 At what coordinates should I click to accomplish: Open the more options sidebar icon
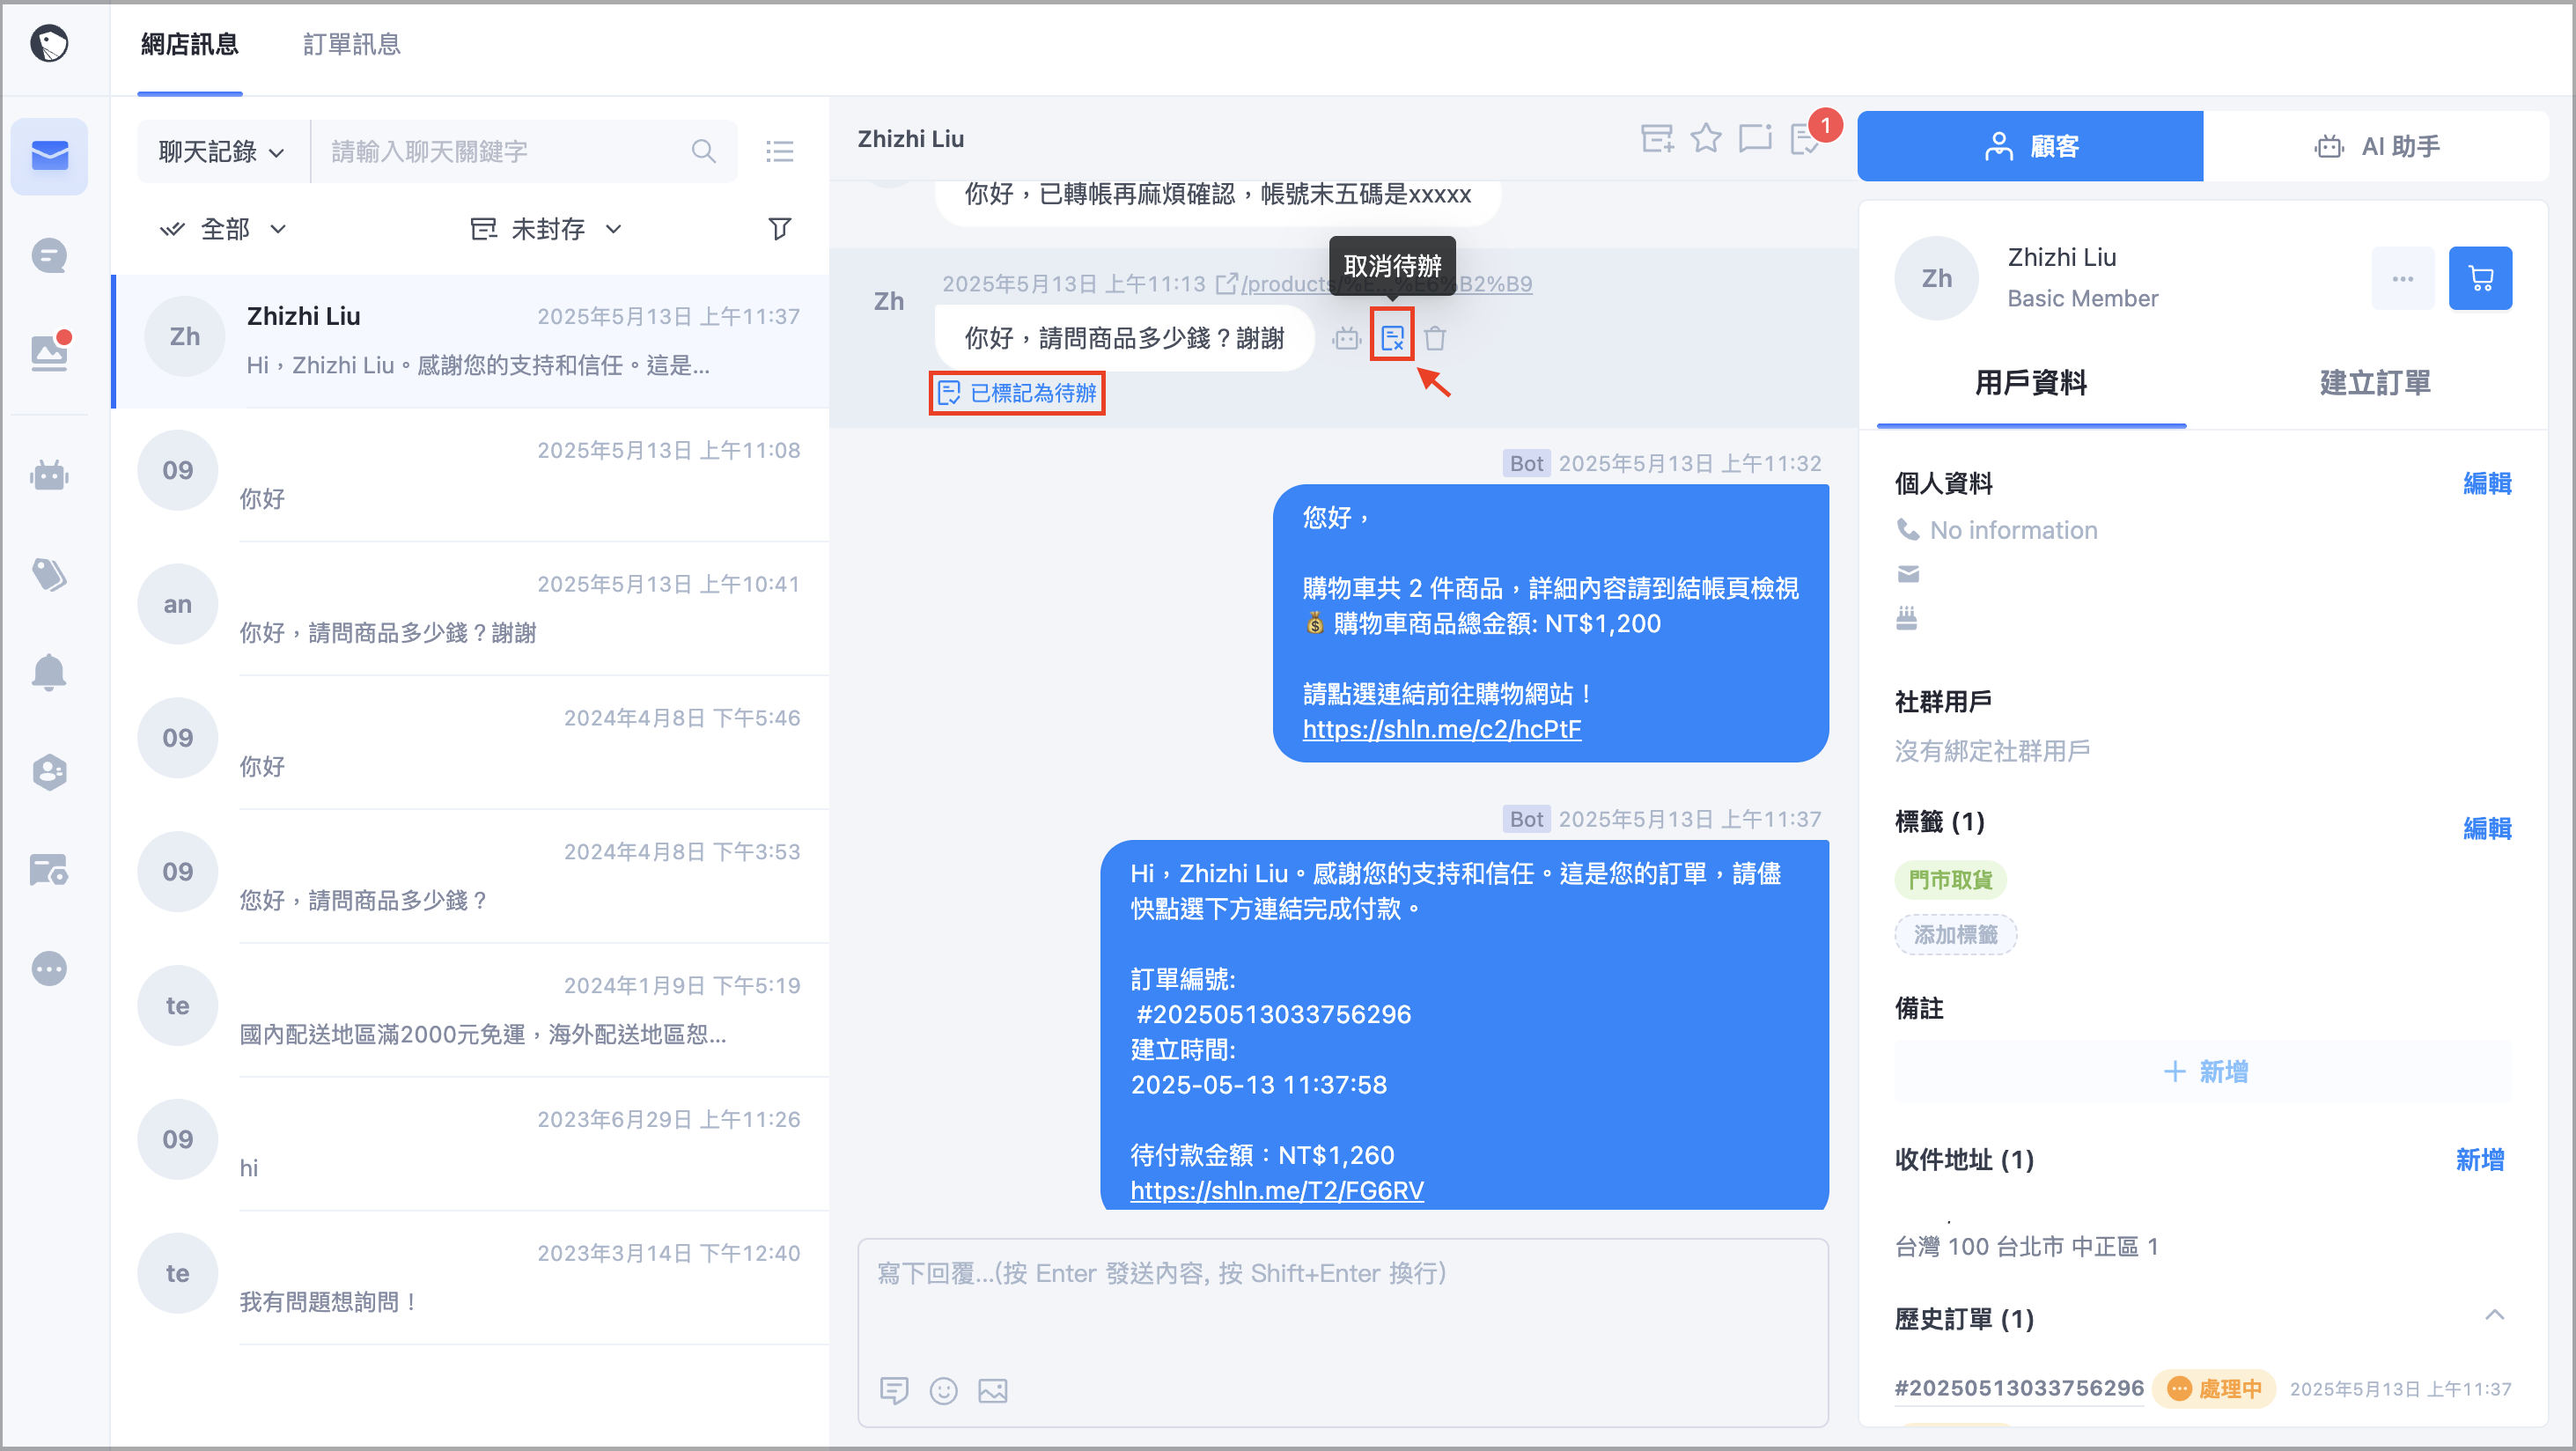coord(49,968)
